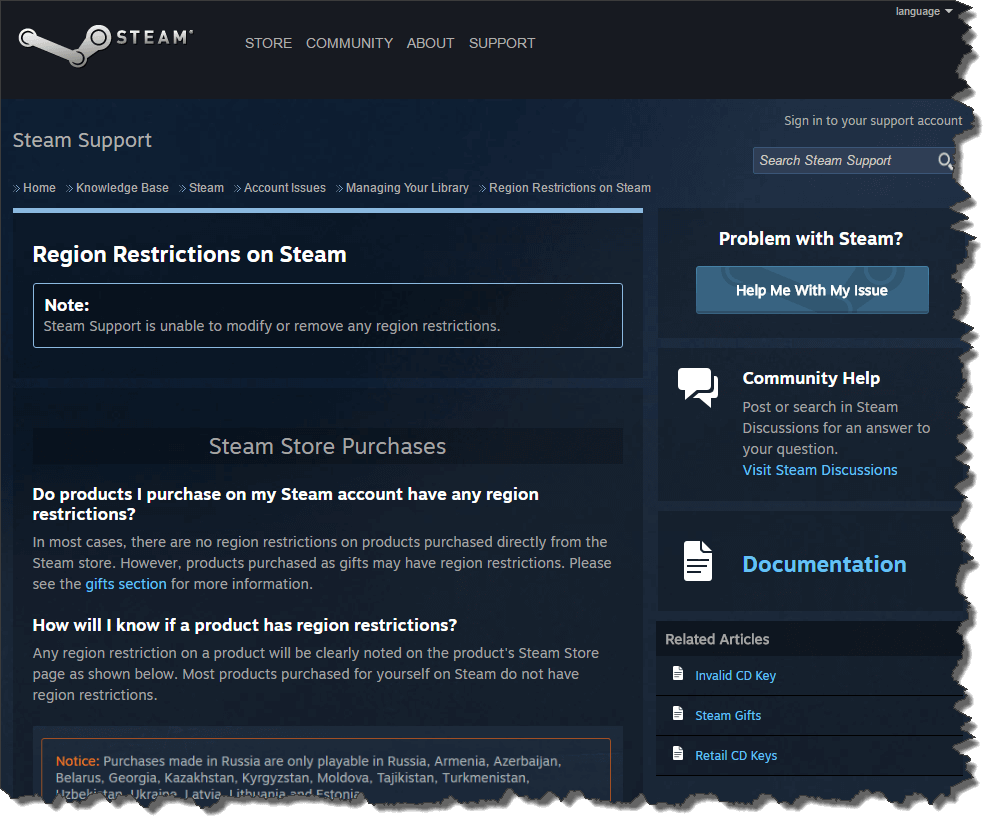Go to Knowledge Base breadcrumb
This screenshot has width=997, height=833.
122,188
